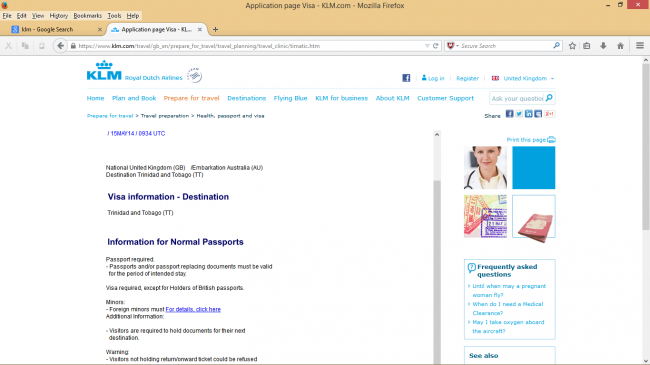Viewport: 650px width, 365px height.
Task: Open Destinations navigation item
Action: coord(247,98)
